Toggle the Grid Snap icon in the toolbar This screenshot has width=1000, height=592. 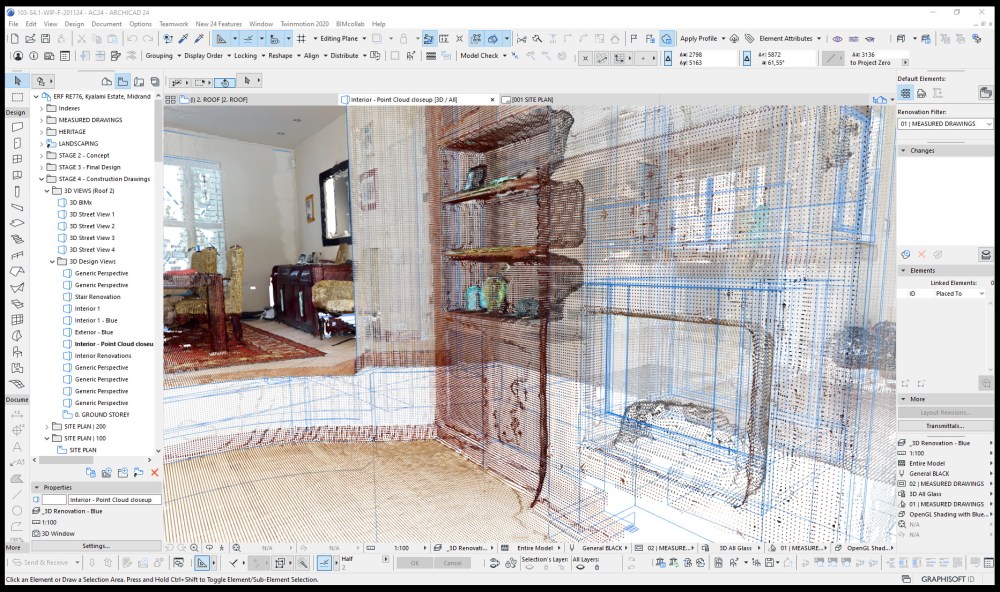[x=301, y=39]
